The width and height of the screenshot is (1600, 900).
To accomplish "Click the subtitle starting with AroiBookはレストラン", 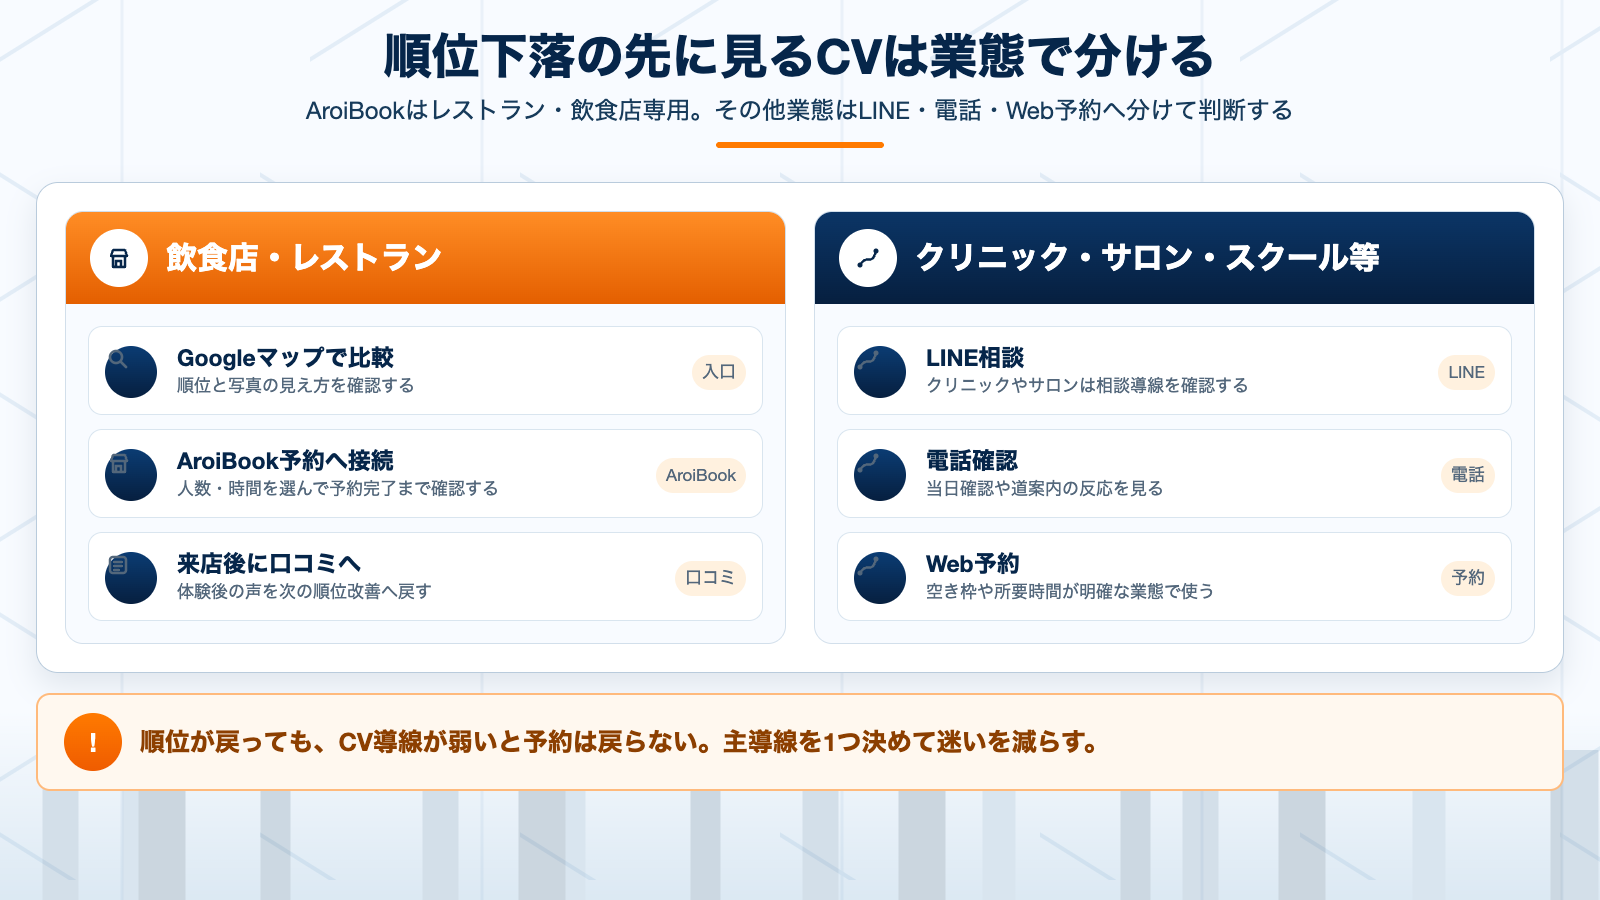I will 800,110.
